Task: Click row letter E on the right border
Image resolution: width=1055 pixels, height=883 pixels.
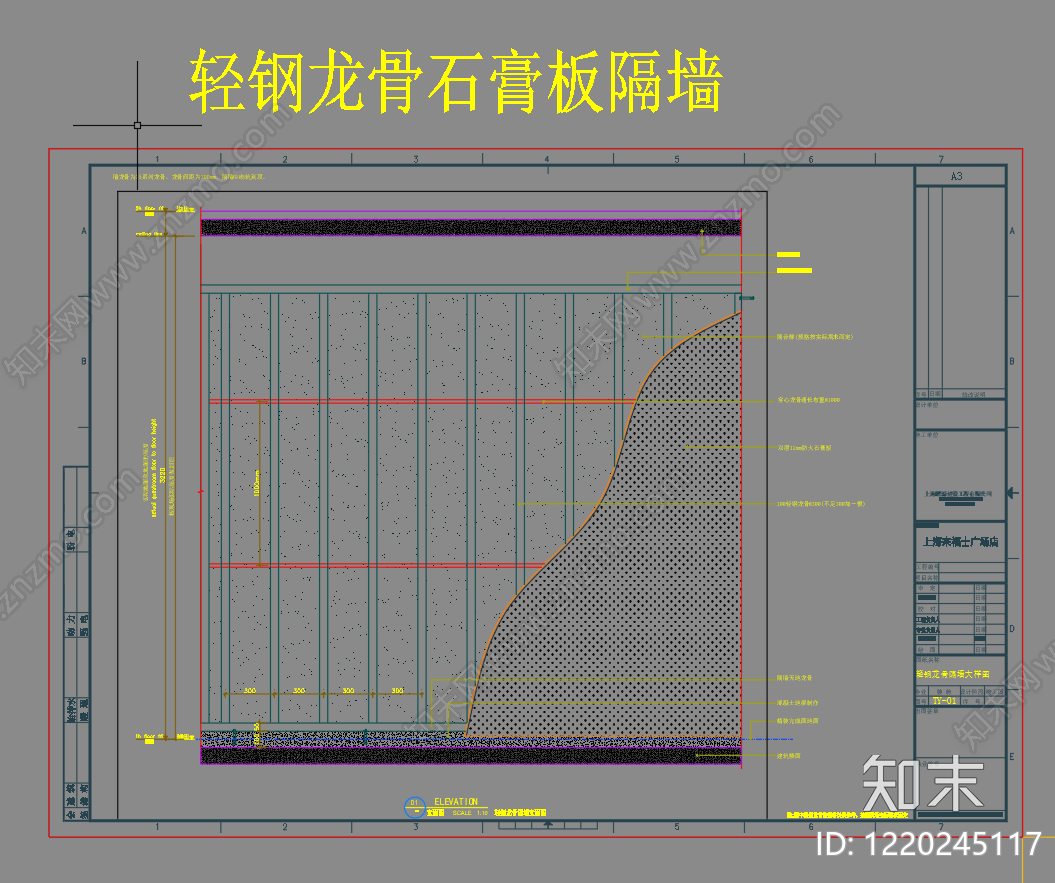Action: tap(1011, 756)
